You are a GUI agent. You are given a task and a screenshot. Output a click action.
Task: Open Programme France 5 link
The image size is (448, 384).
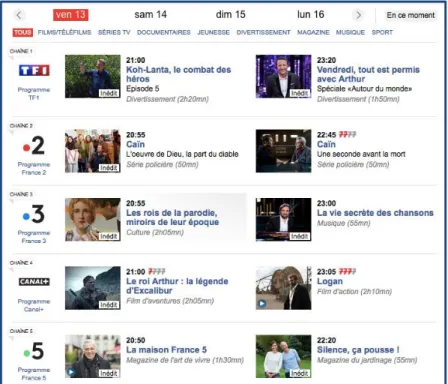34,374
